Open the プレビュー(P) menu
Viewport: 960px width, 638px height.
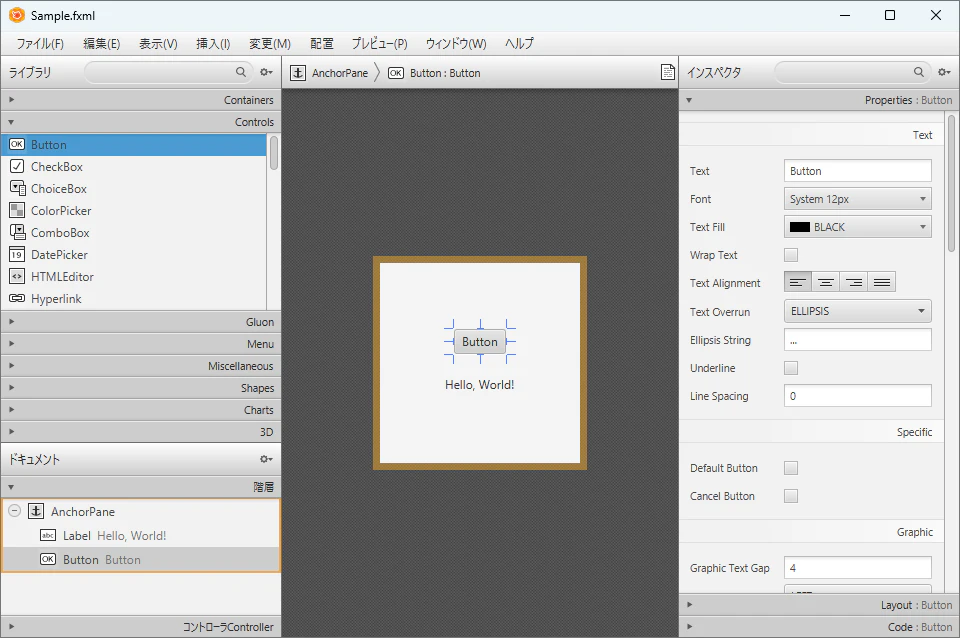point(379,43)
